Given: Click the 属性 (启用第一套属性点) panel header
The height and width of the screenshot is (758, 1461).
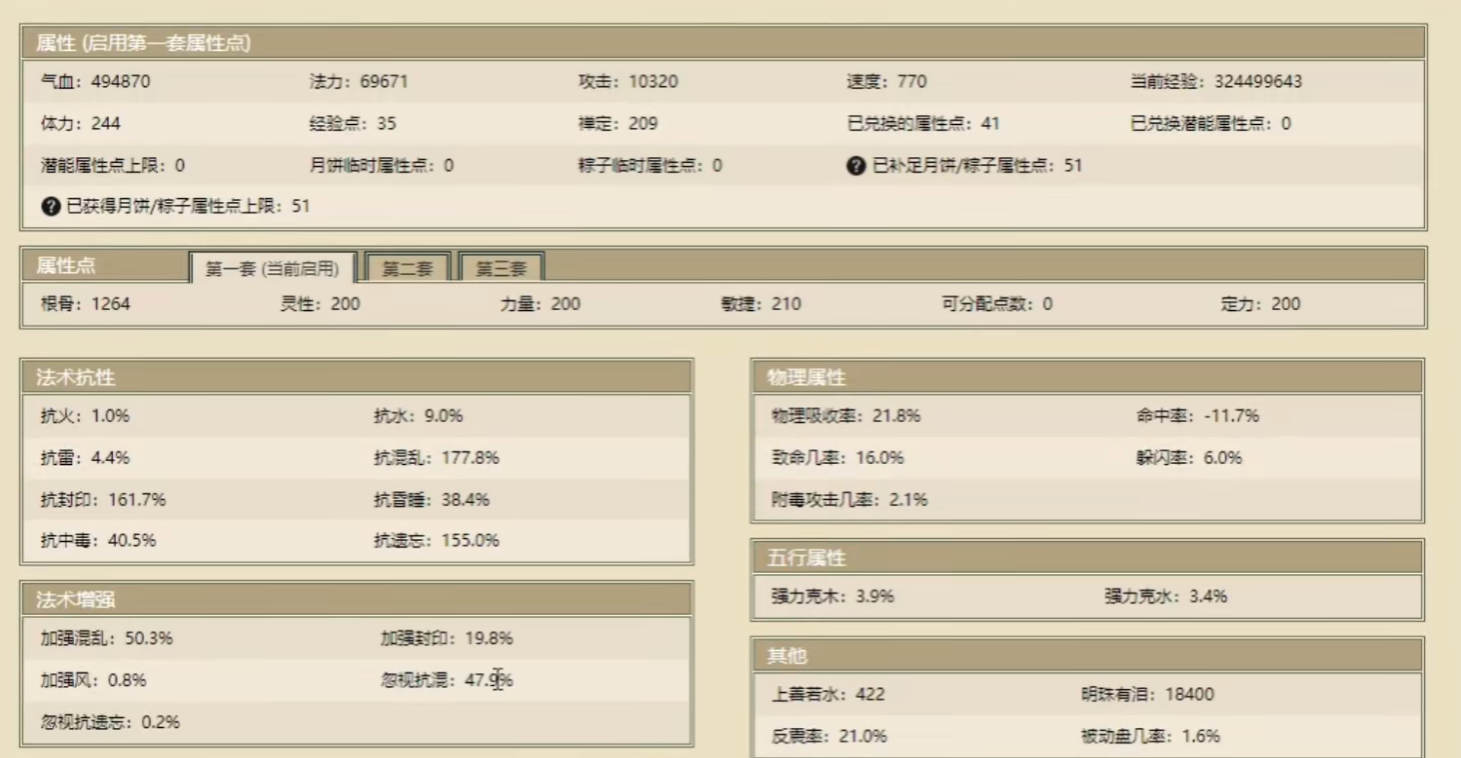Looking at the screenshot, I should point(143,43).
